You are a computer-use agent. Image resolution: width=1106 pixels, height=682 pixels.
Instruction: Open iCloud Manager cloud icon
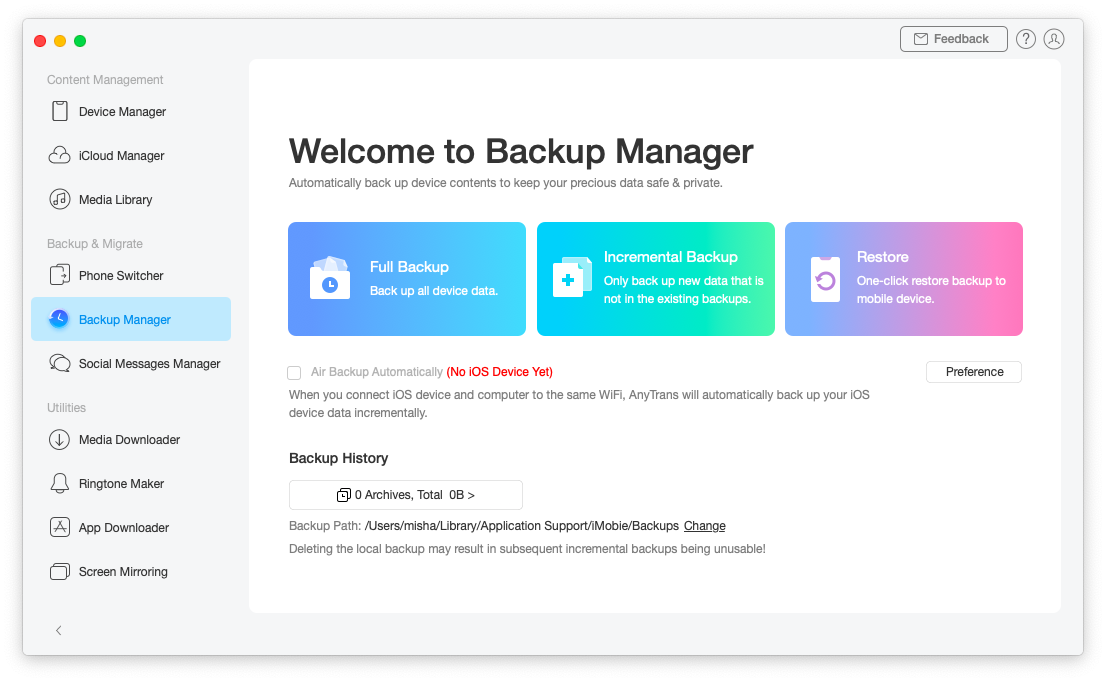(60, 155)
